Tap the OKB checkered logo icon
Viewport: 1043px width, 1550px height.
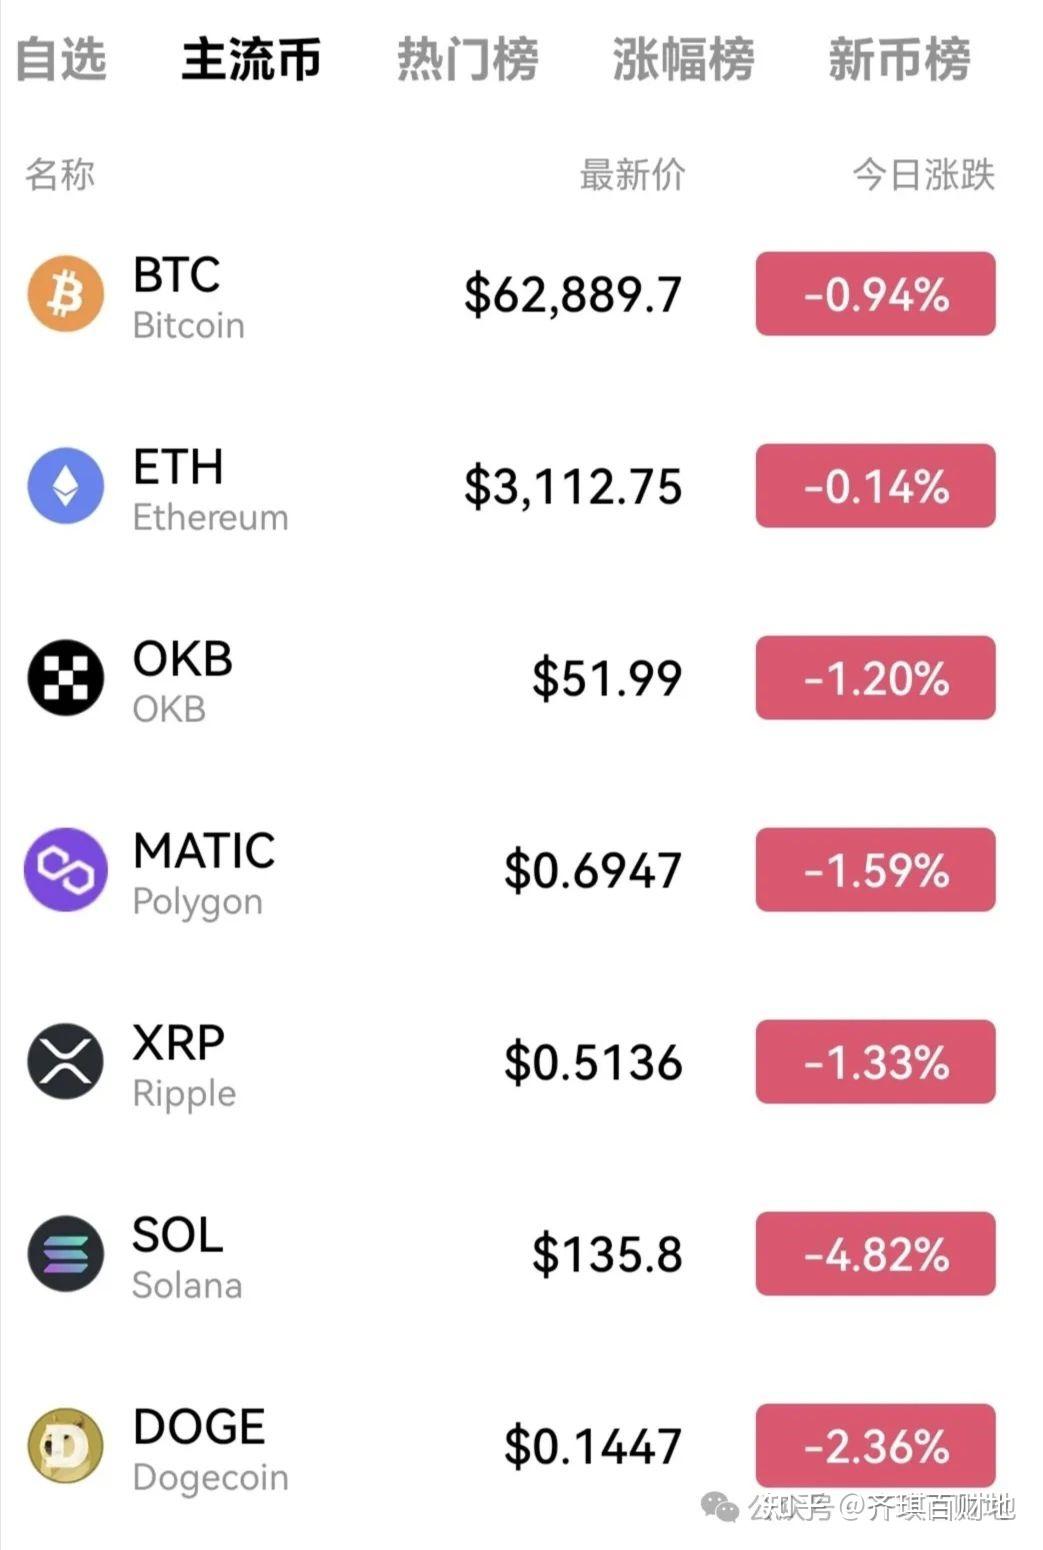coord(65,678)
